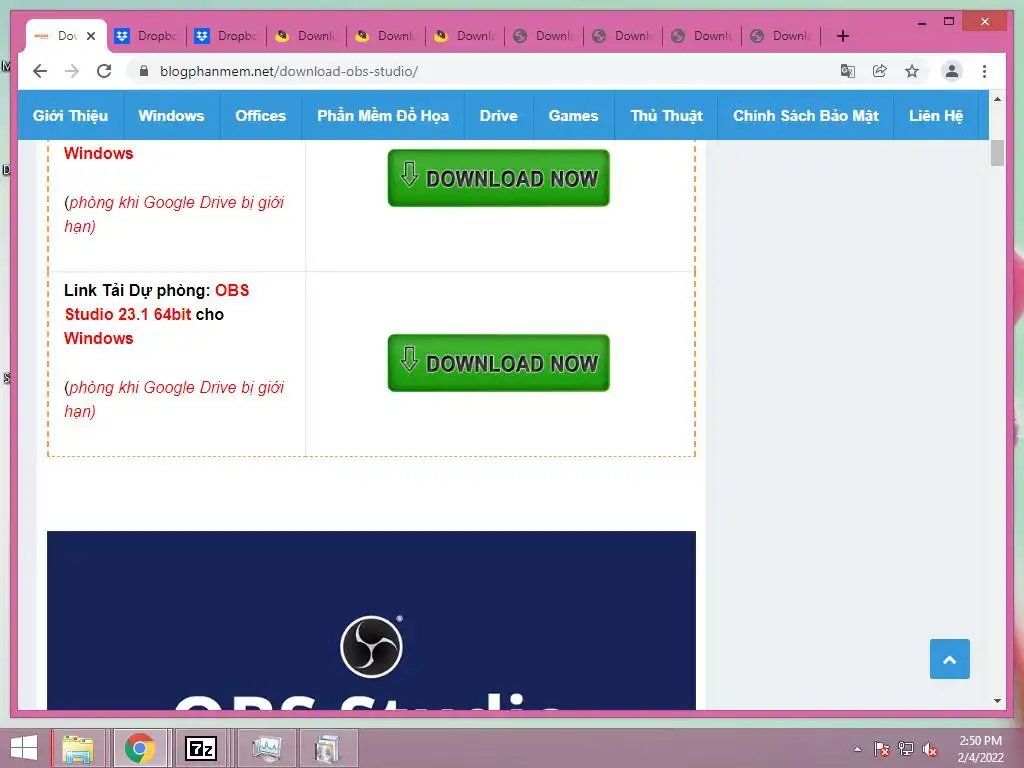The height and width of the screenshot is (768, 1024).
Task: Open the Phần Mềm Đồ Họa menu item
Action: coord(383,116)
